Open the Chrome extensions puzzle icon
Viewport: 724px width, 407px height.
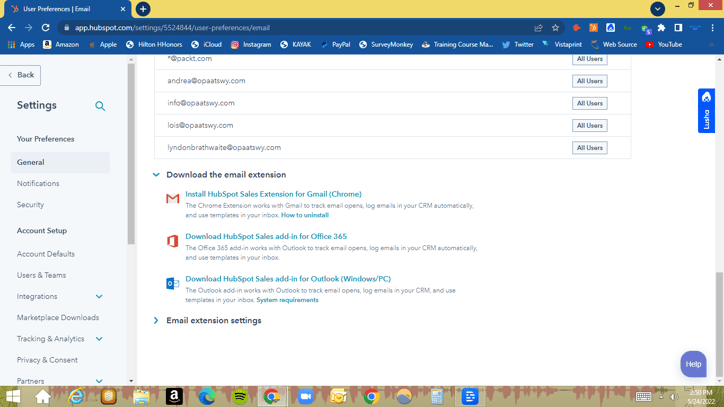pos(661,28)
